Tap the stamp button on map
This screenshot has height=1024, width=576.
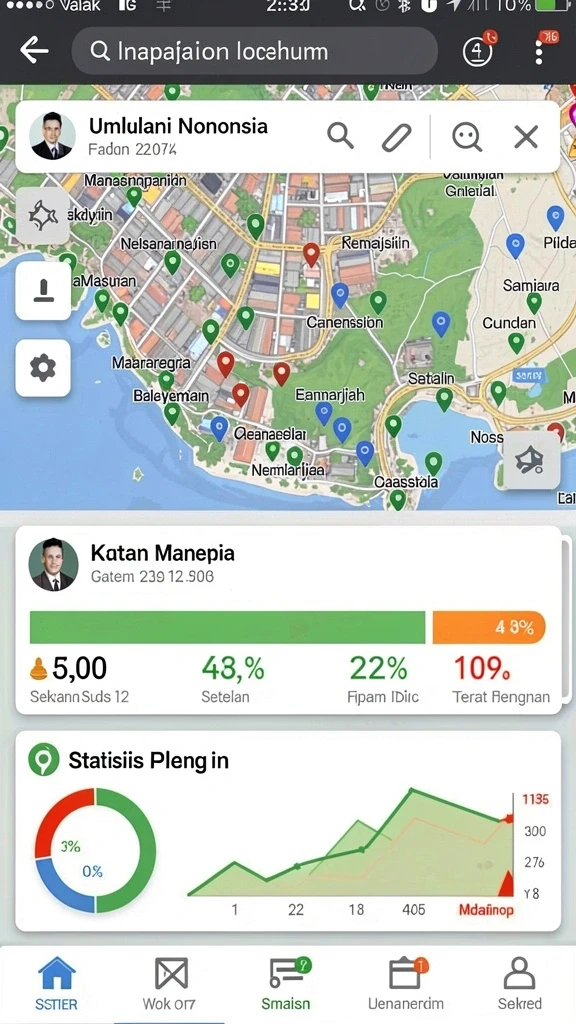click(x=43, y=291)
